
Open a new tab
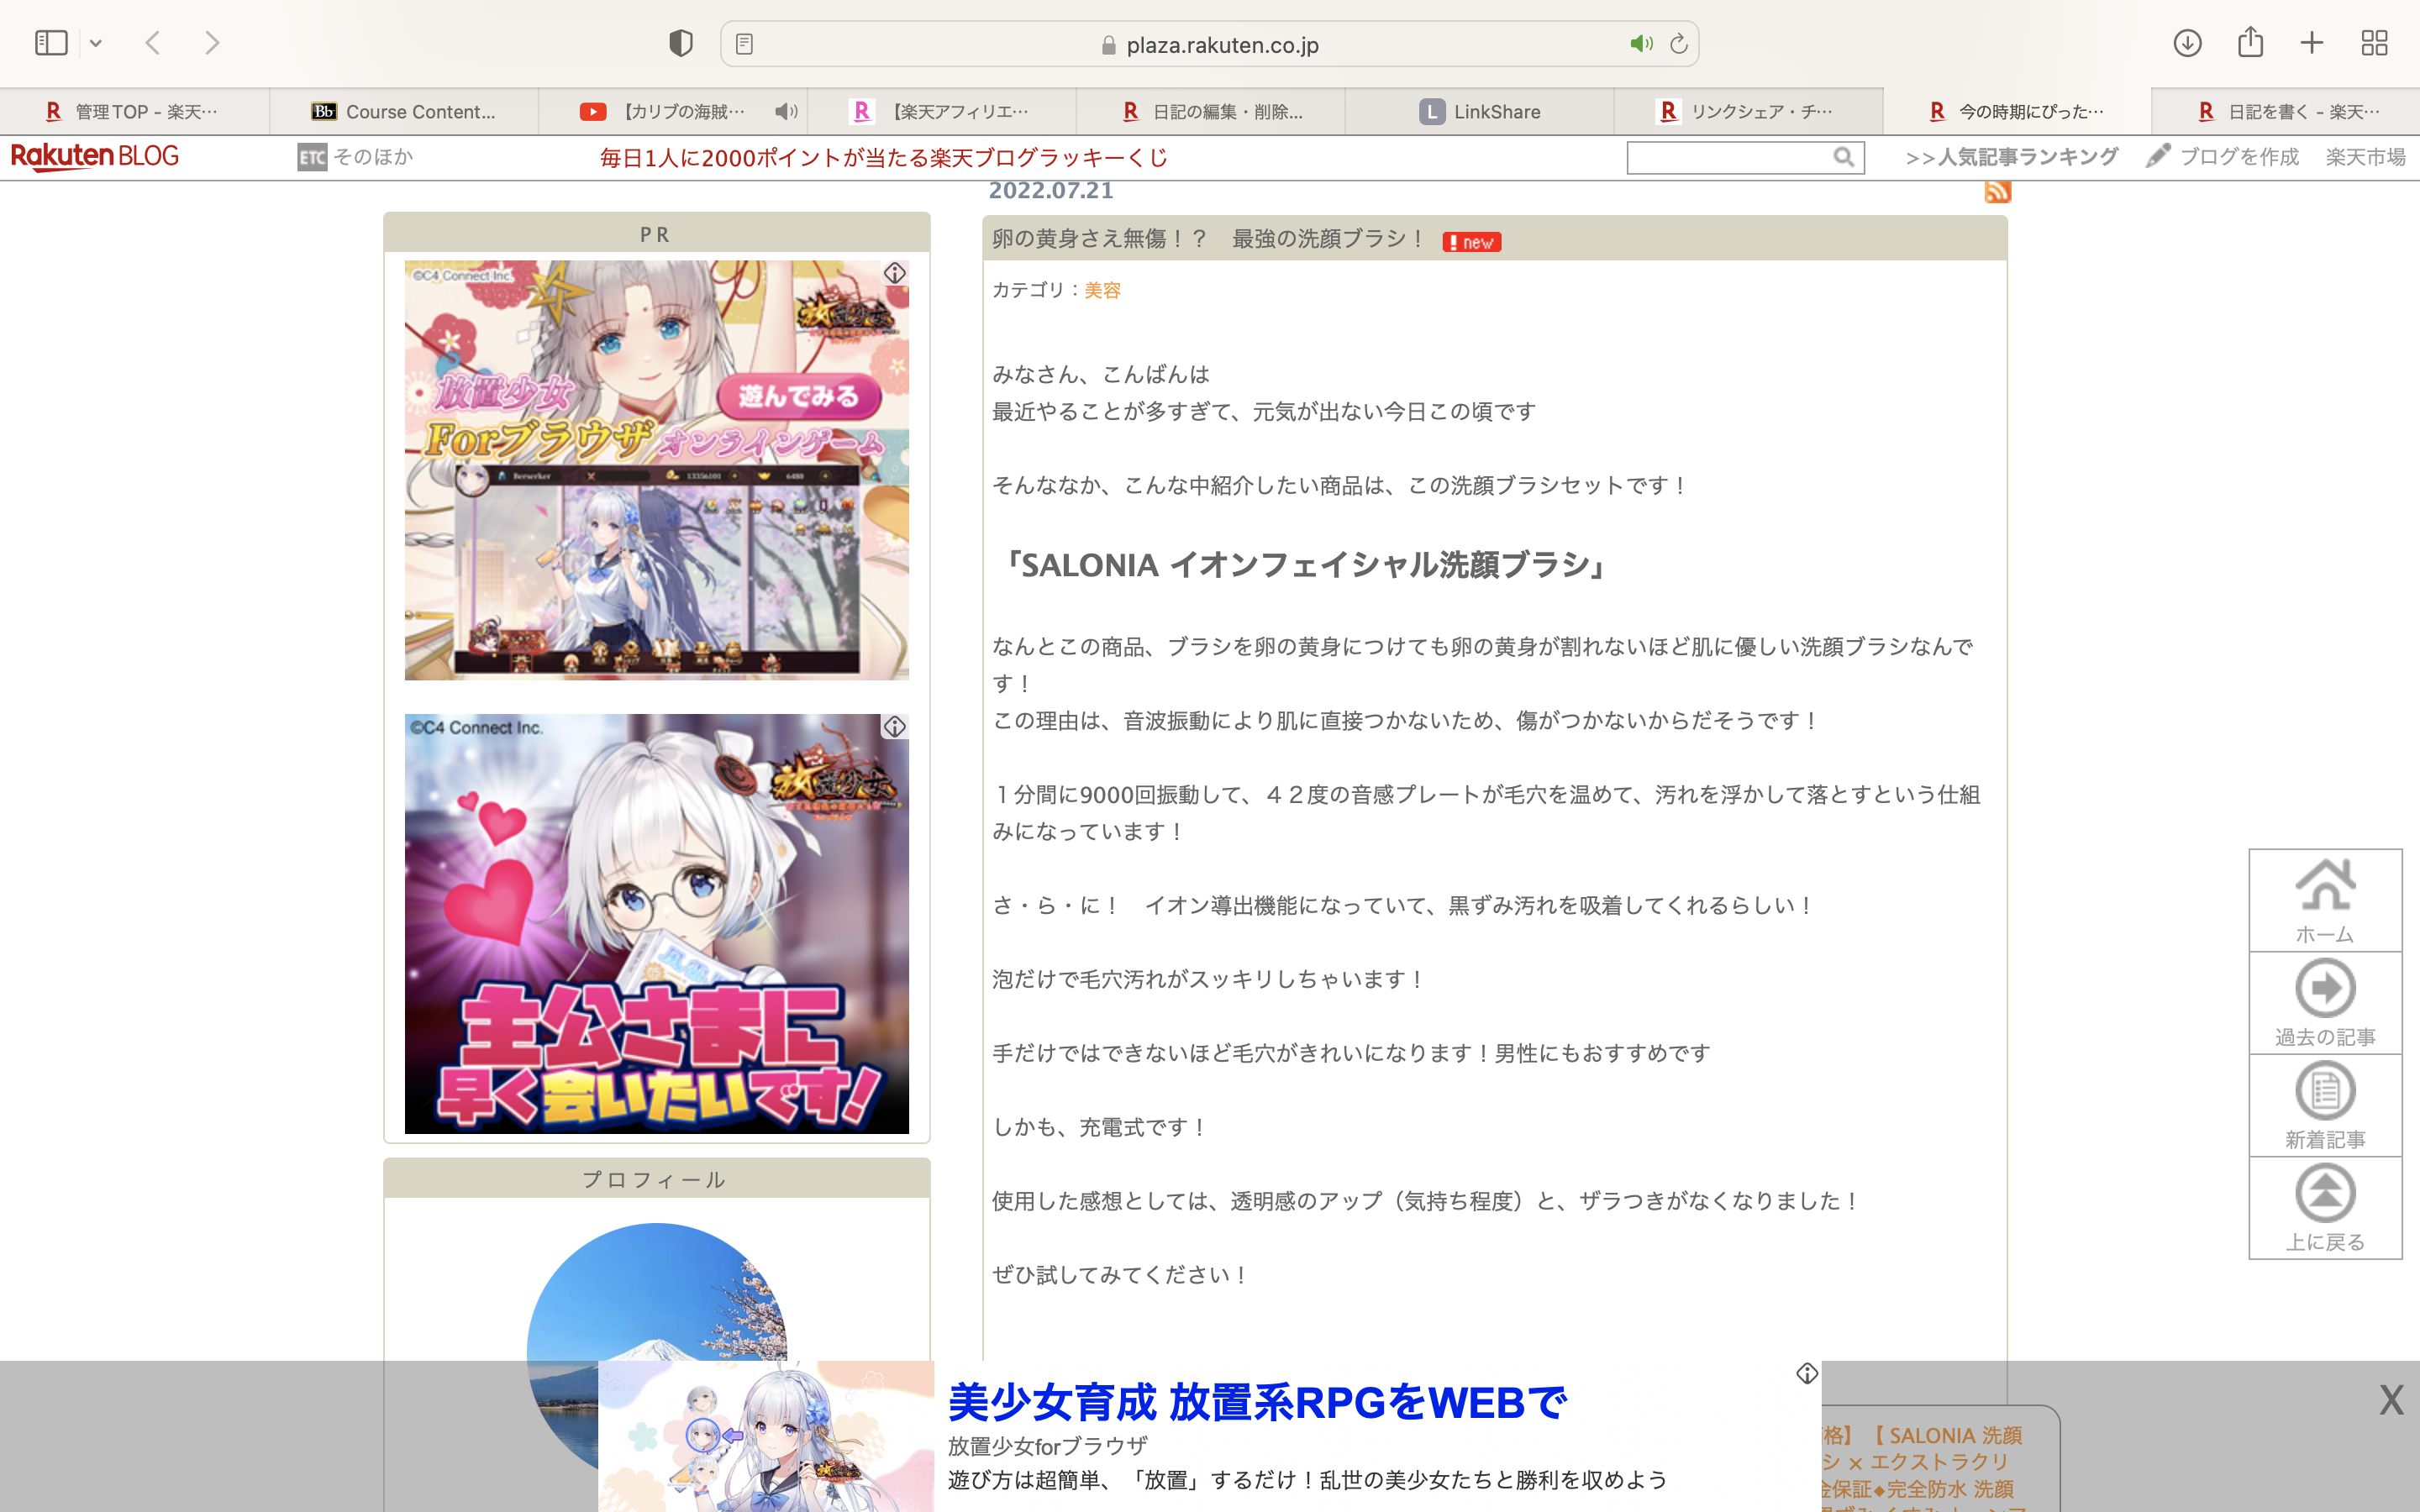[2312, 43]
